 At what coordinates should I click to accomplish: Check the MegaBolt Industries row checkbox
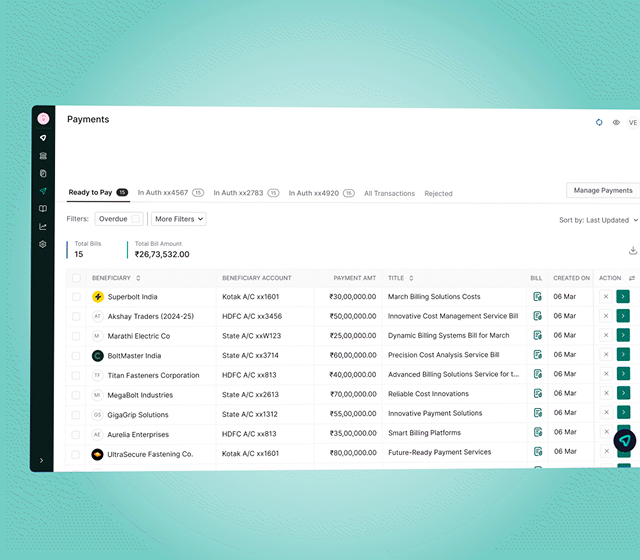click(76, 395)
